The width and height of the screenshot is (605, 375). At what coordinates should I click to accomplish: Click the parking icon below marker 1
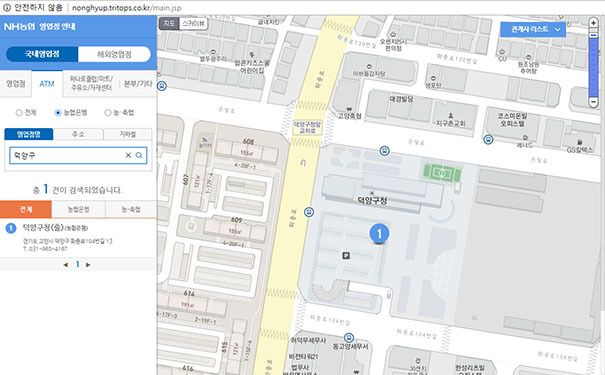click(x=346, y=255)
